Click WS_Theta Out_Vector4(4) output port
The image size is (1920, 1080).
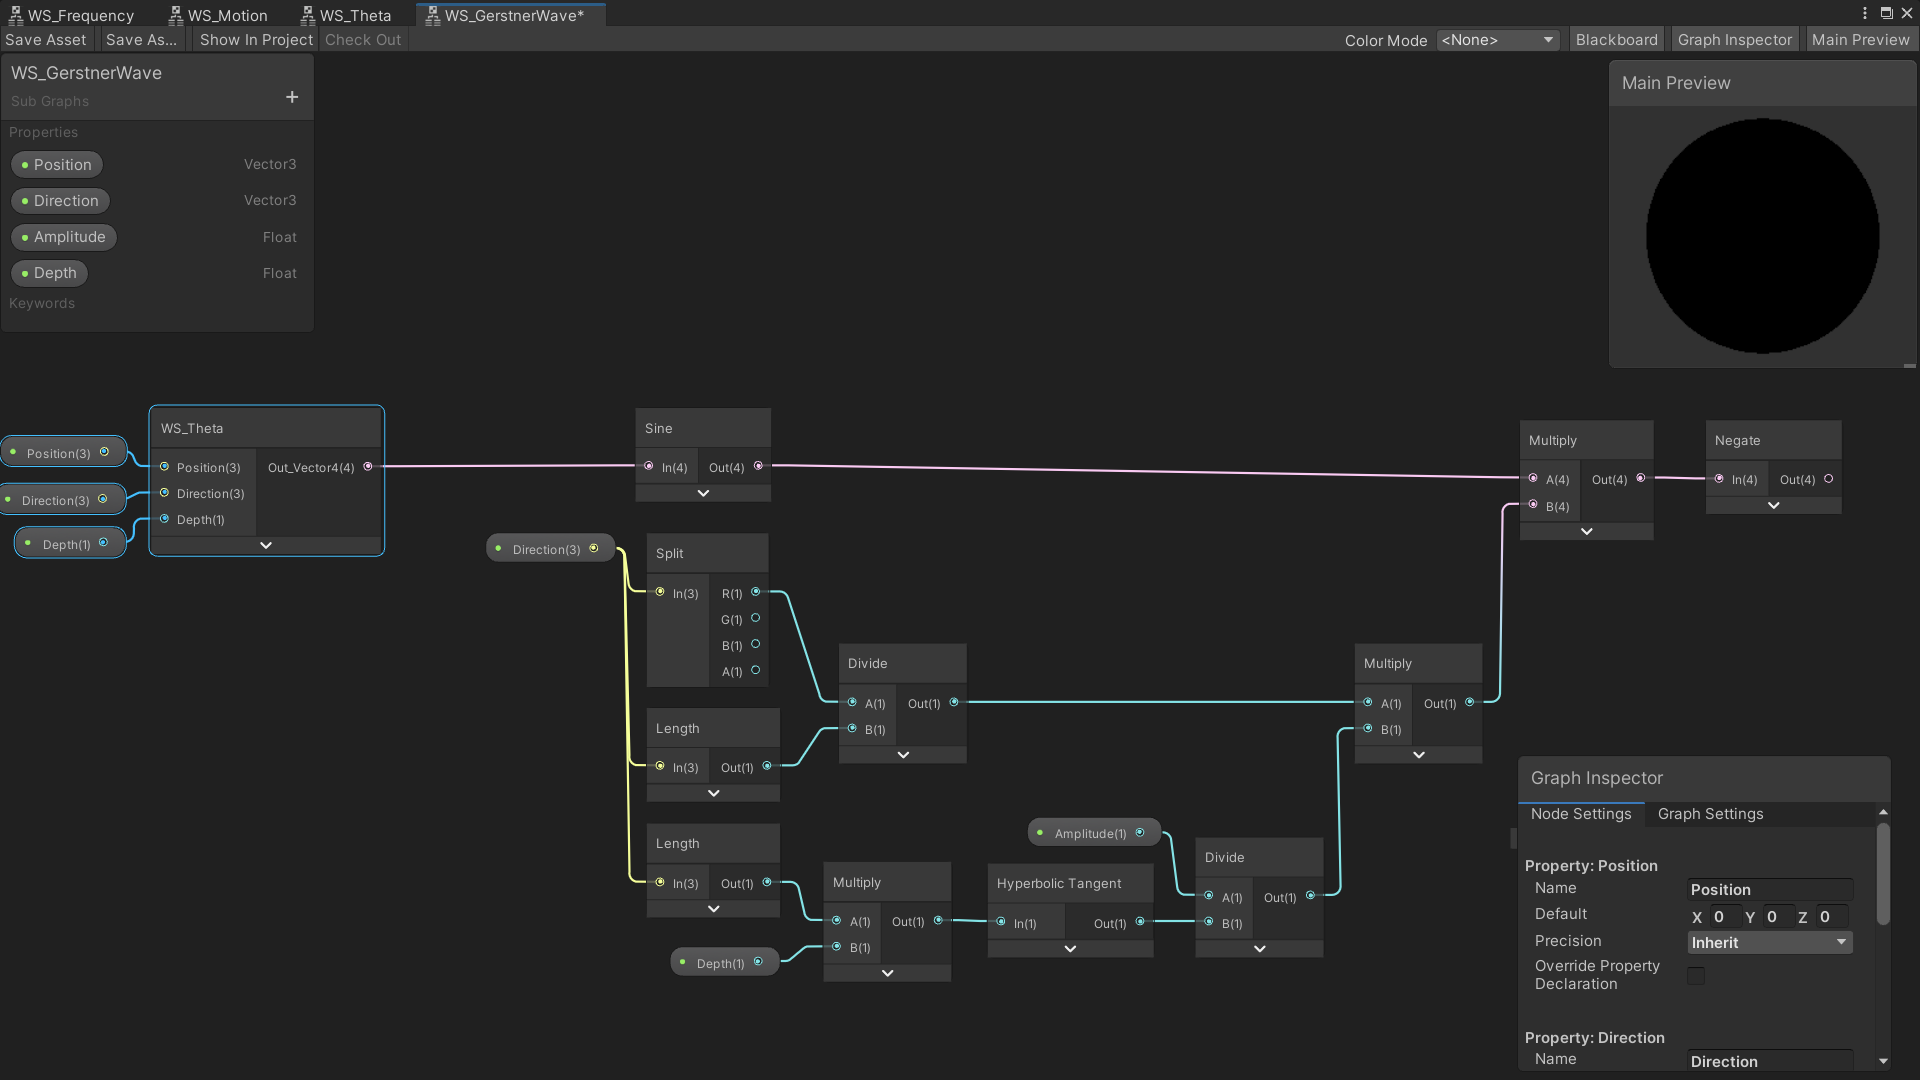(x=368, y=466)
